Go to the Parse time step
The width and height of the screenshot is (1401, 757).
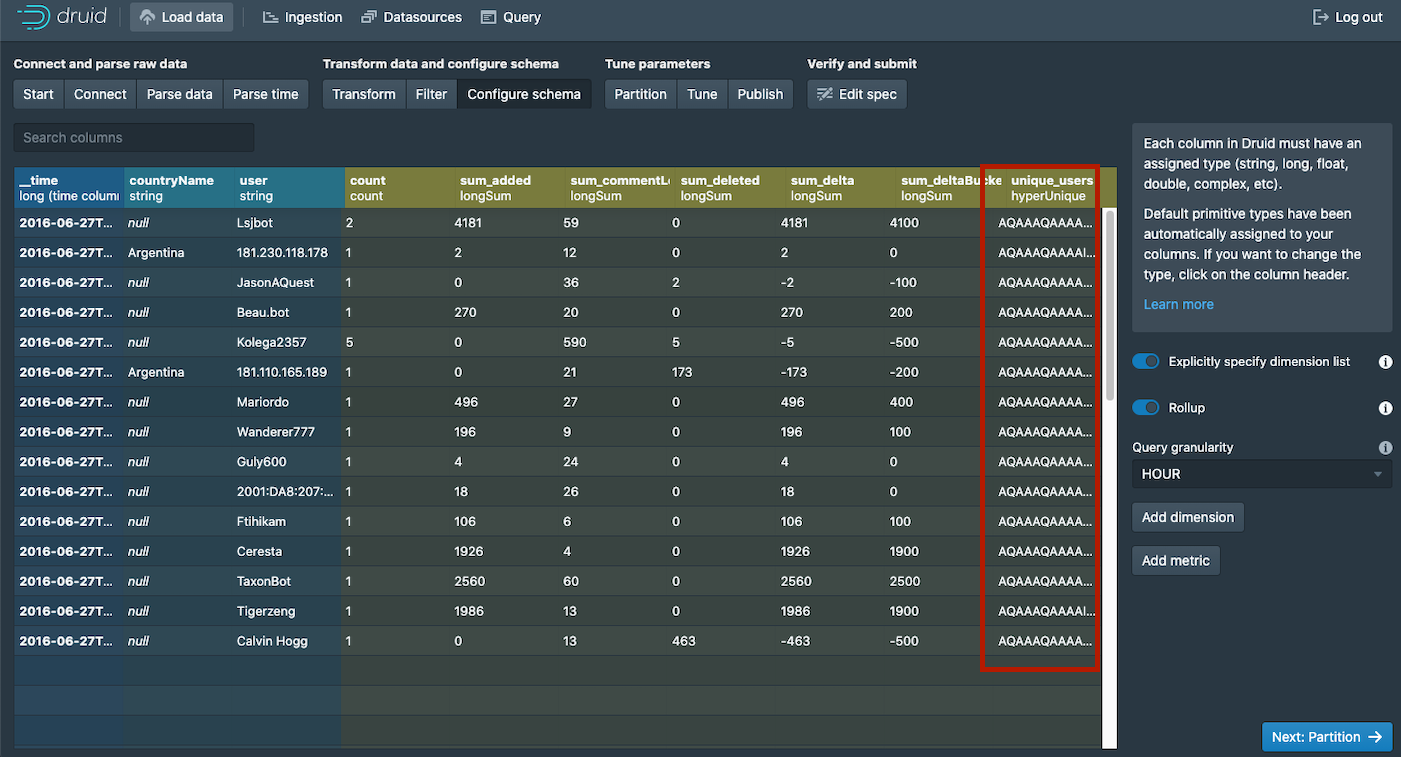(266, 94)
